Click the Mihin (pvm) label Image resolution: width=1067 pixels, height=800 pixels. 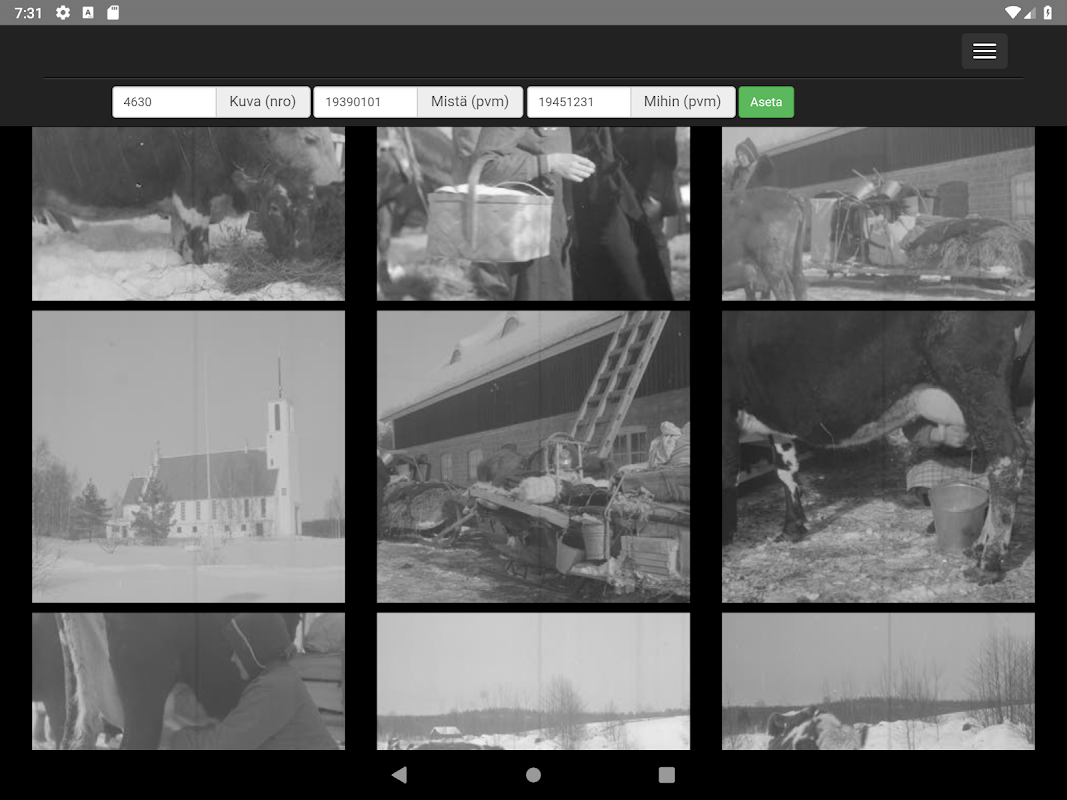point(683,102)
